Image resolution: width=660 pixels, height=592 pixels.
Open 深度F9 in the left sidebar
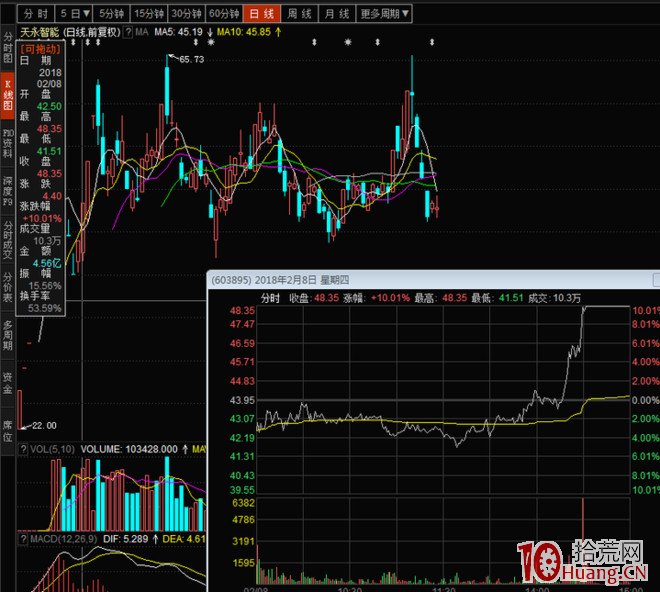pos(8,192)
